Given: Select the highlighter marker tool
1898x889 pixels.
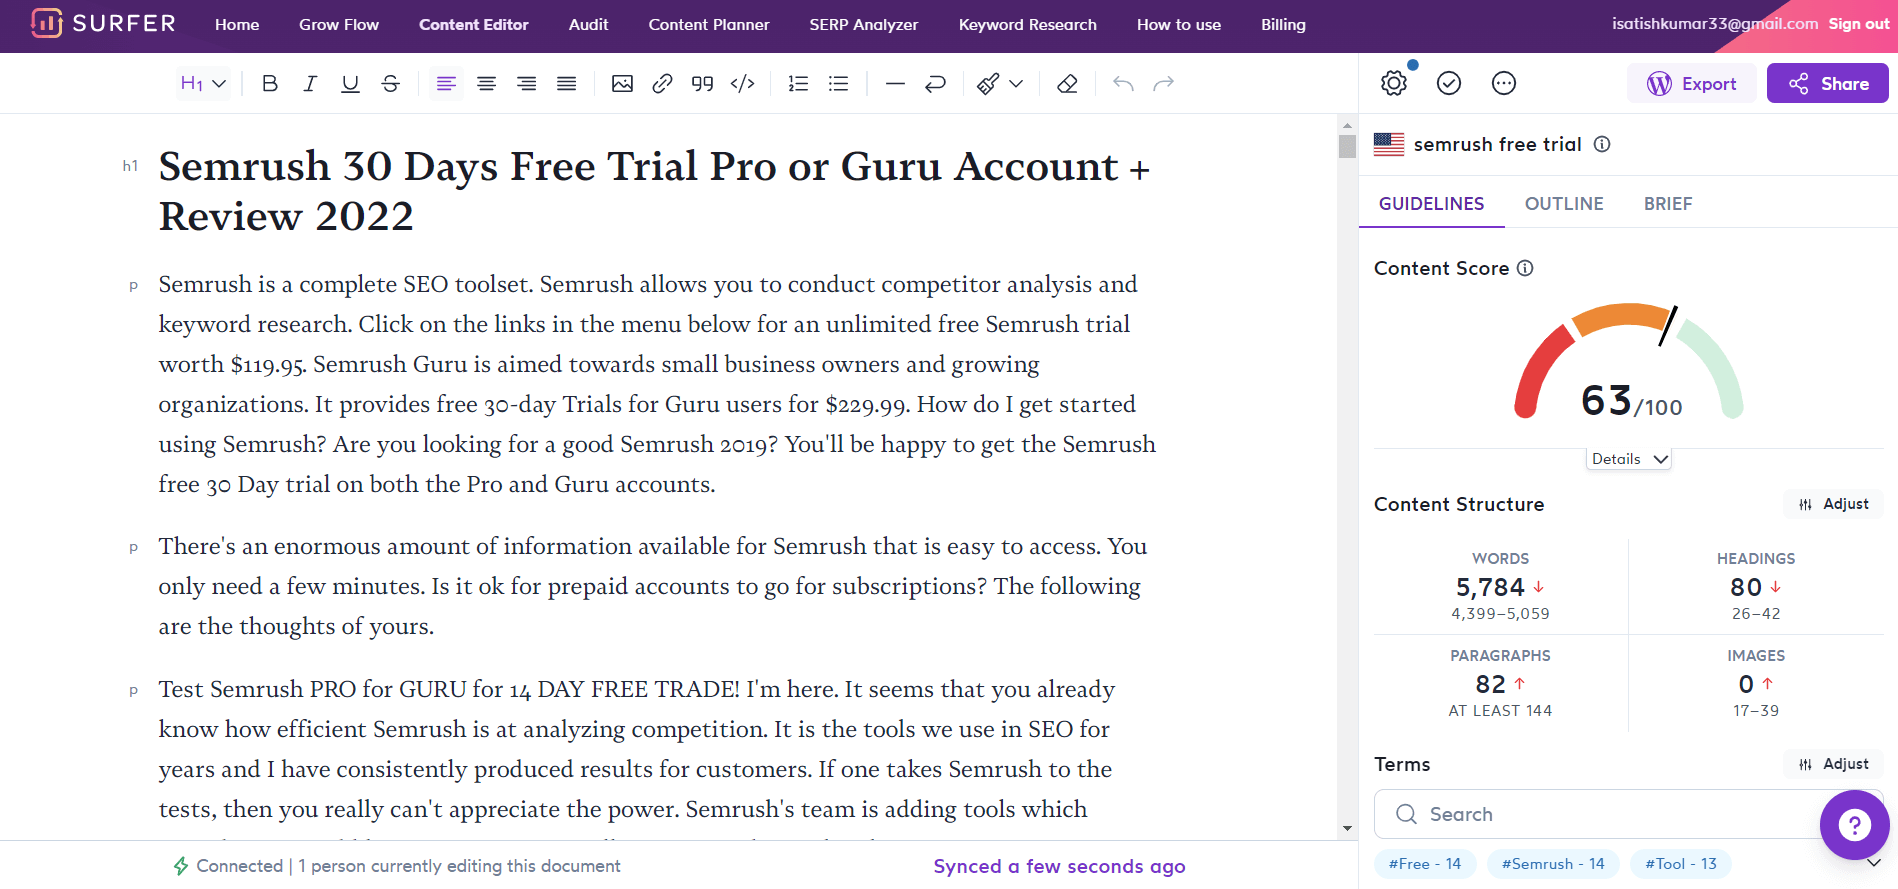Looking at the screenshot, I should click(x=988, y=84).
